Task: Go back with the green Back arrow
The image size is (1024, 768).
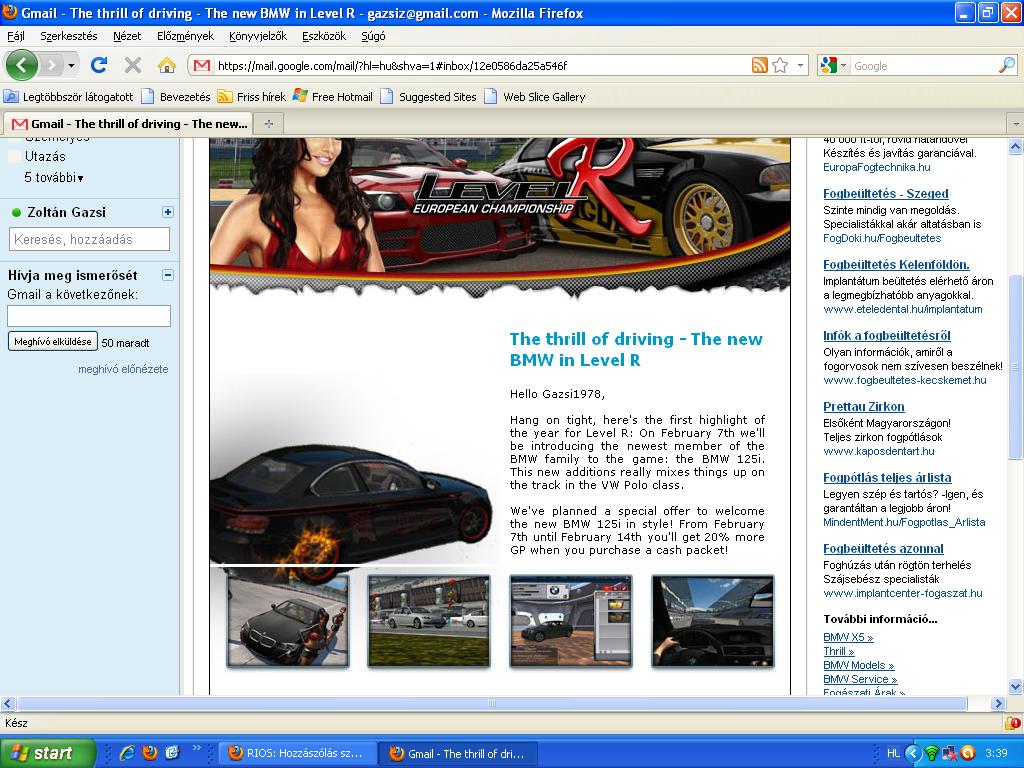Action: coord(22,65)
